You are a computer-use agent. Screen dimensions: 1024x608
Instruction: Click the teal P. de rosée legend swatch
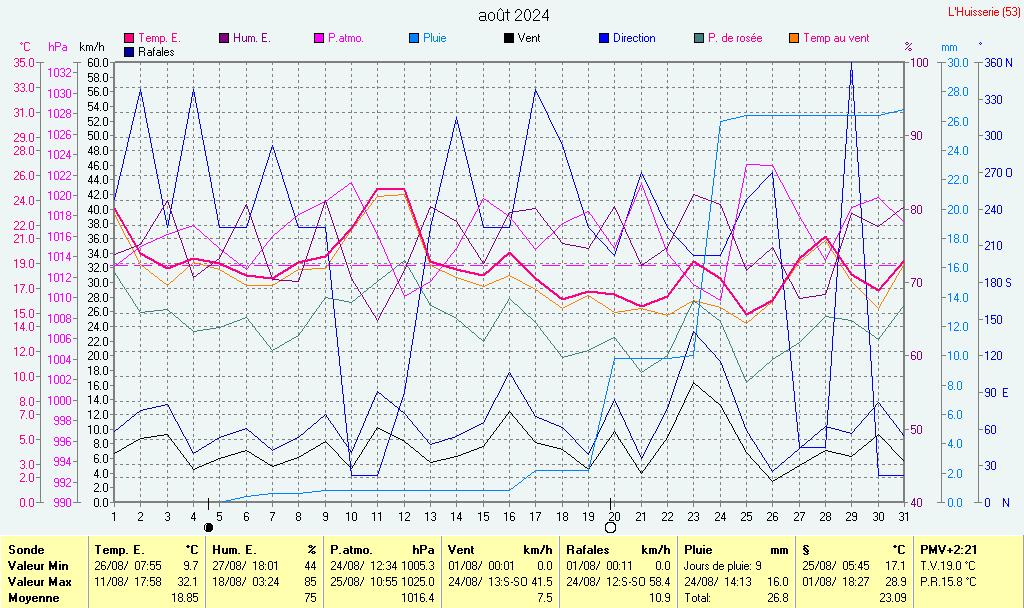pyautogui.click(x=699, y=39)
